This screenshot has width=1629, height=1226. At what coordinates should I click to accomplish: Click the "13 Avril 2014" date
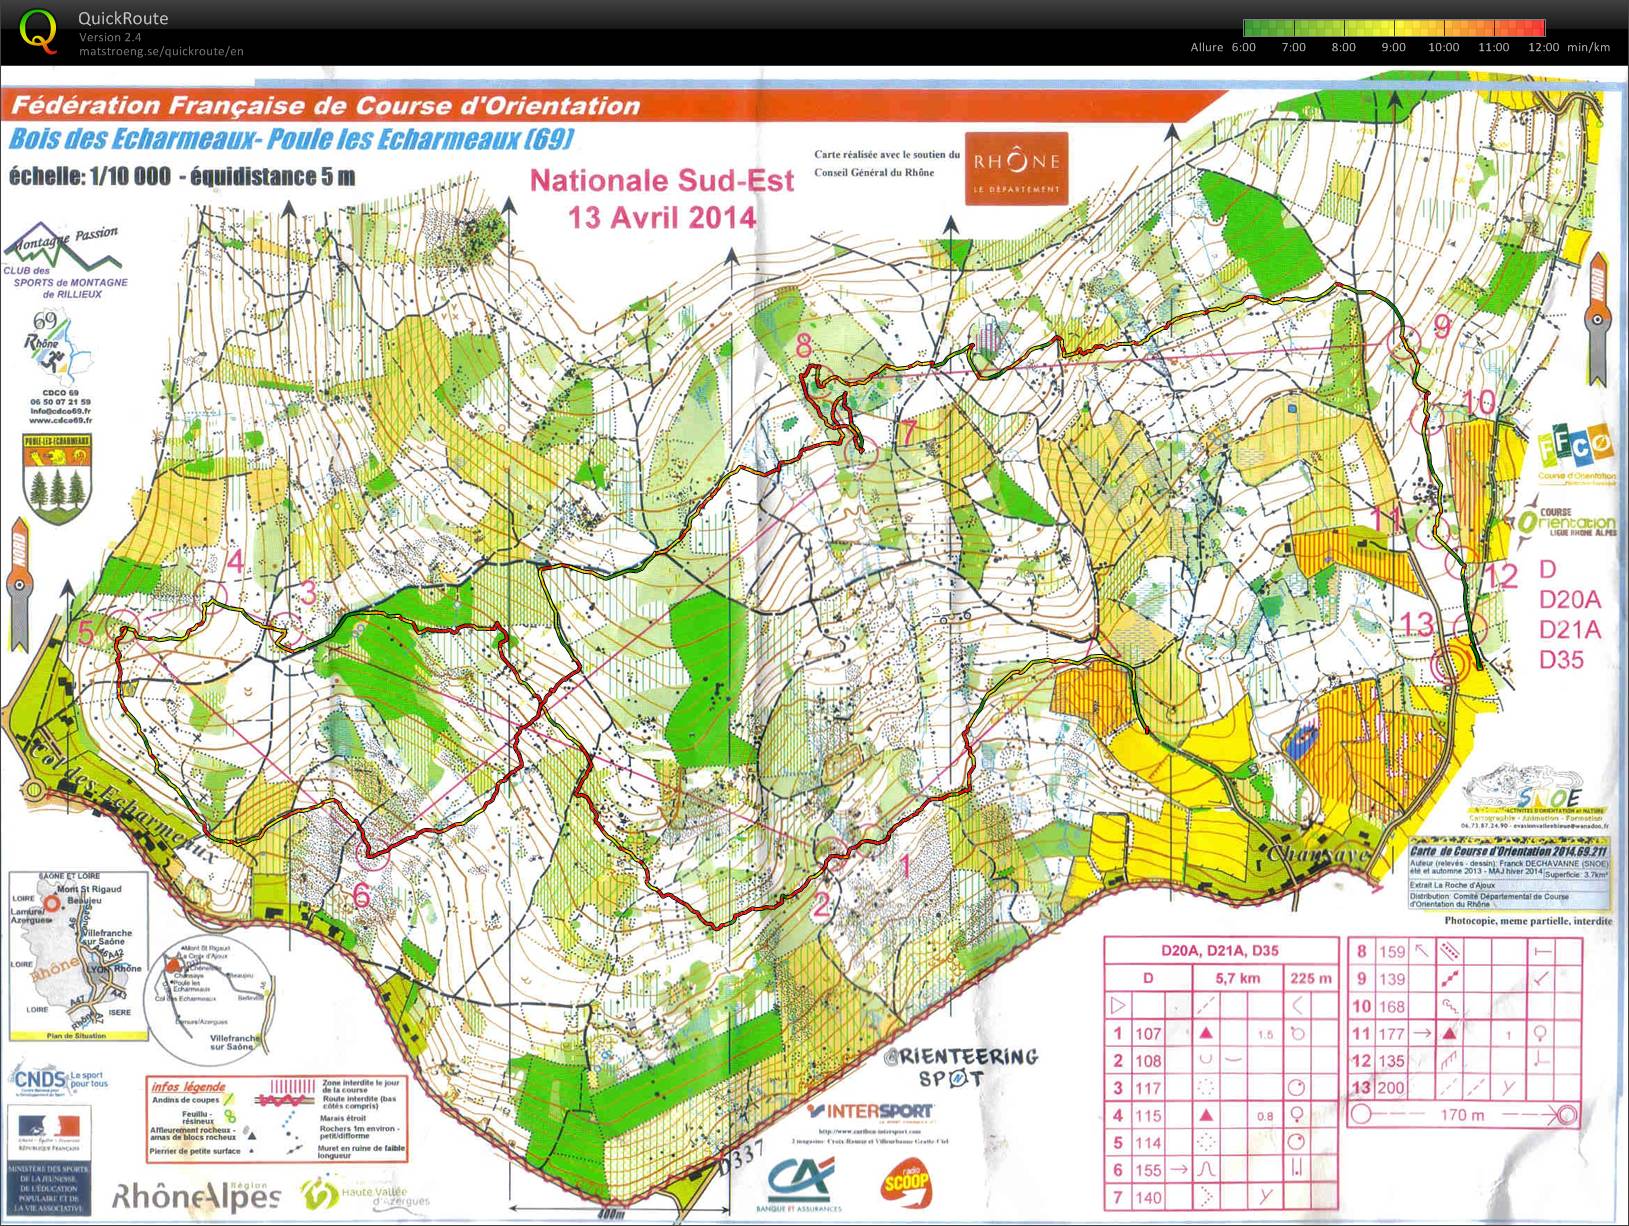pos(662,217)
